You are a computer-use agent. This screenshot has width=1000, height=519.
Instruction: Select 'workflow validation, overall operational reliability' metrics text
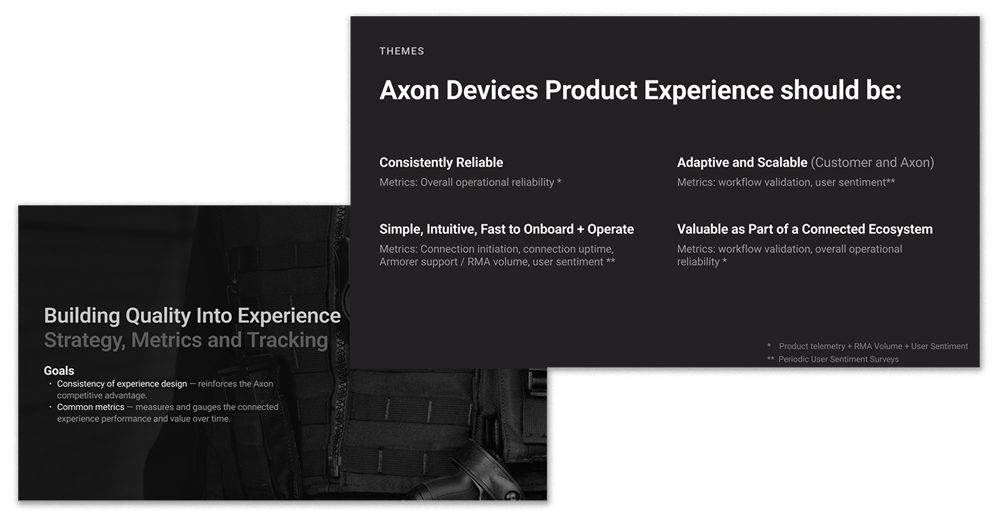pyautogui.click(x=790, y=256)
